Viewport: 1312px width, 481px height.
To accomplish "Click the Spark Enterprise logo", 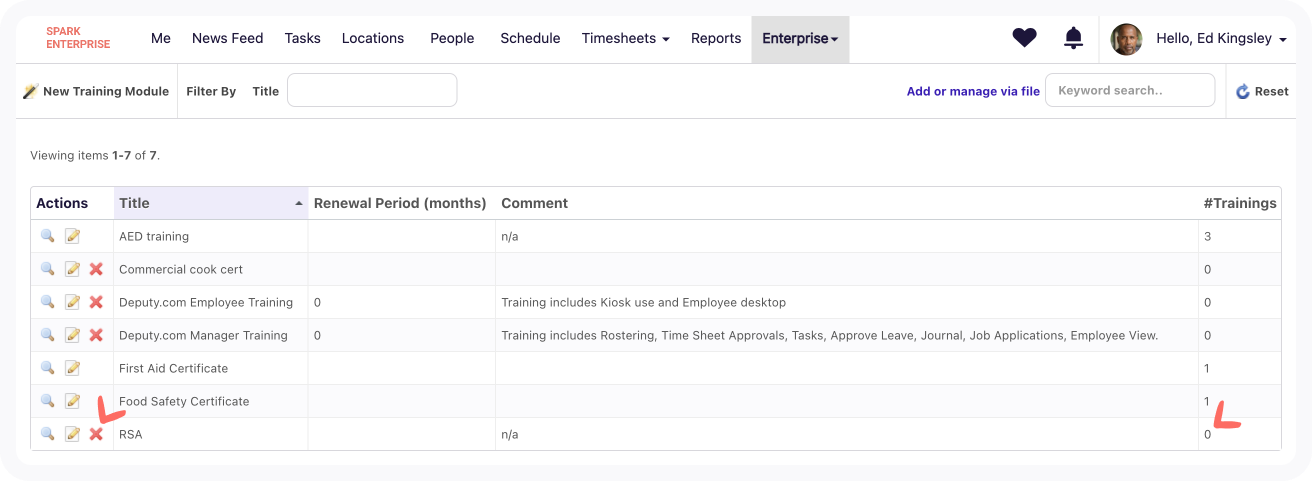I will (78, 38).
